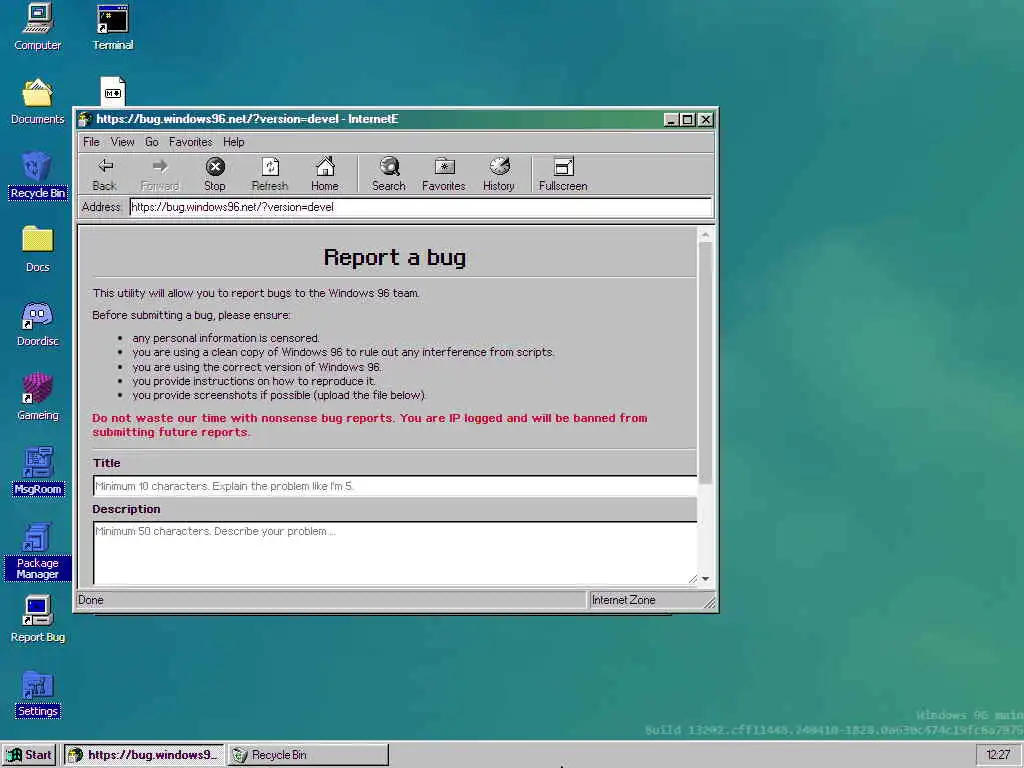Switch to Fullscreen mode icon
This screenshot has width=1024, height=768.
[563, 174]
